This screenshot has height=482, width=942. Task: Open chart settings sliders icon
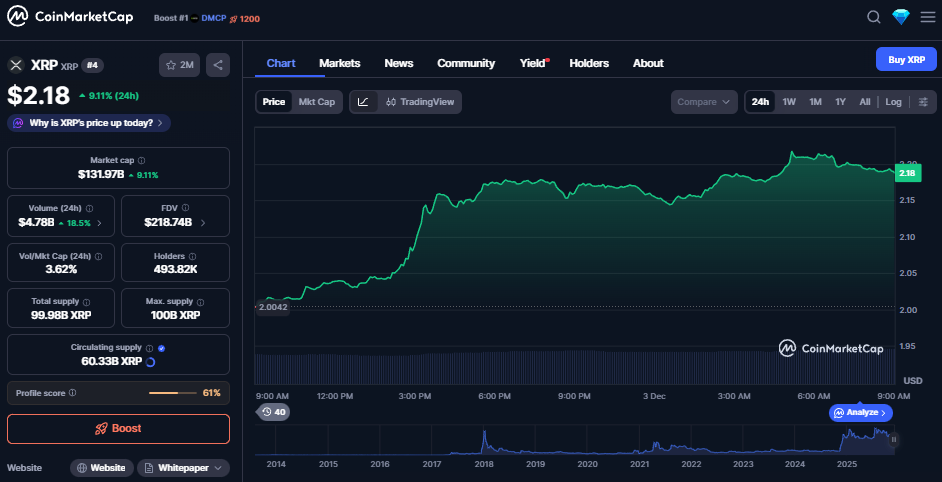pyautogui.click(x=923, y=102)
